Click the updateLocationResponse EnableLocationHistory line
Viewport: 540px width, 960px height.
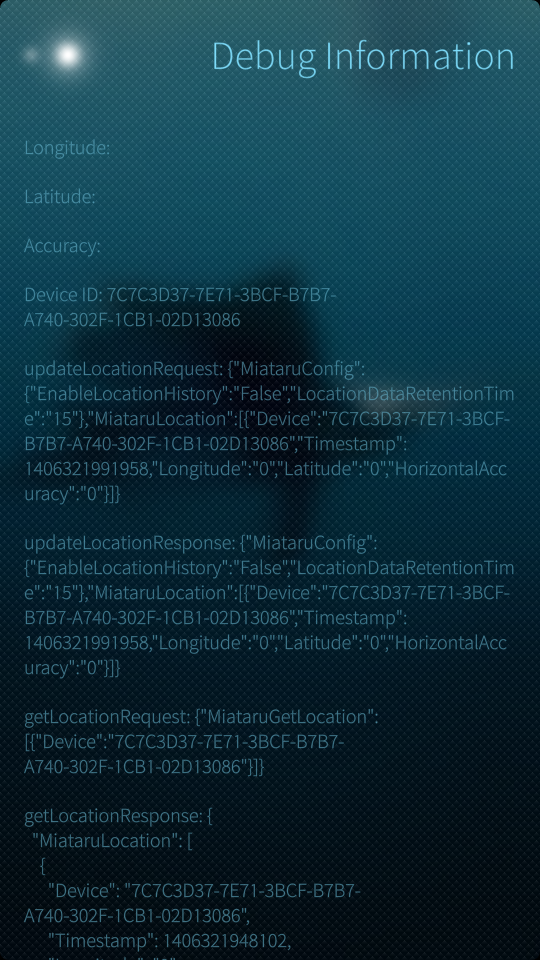tap(269, 568)
